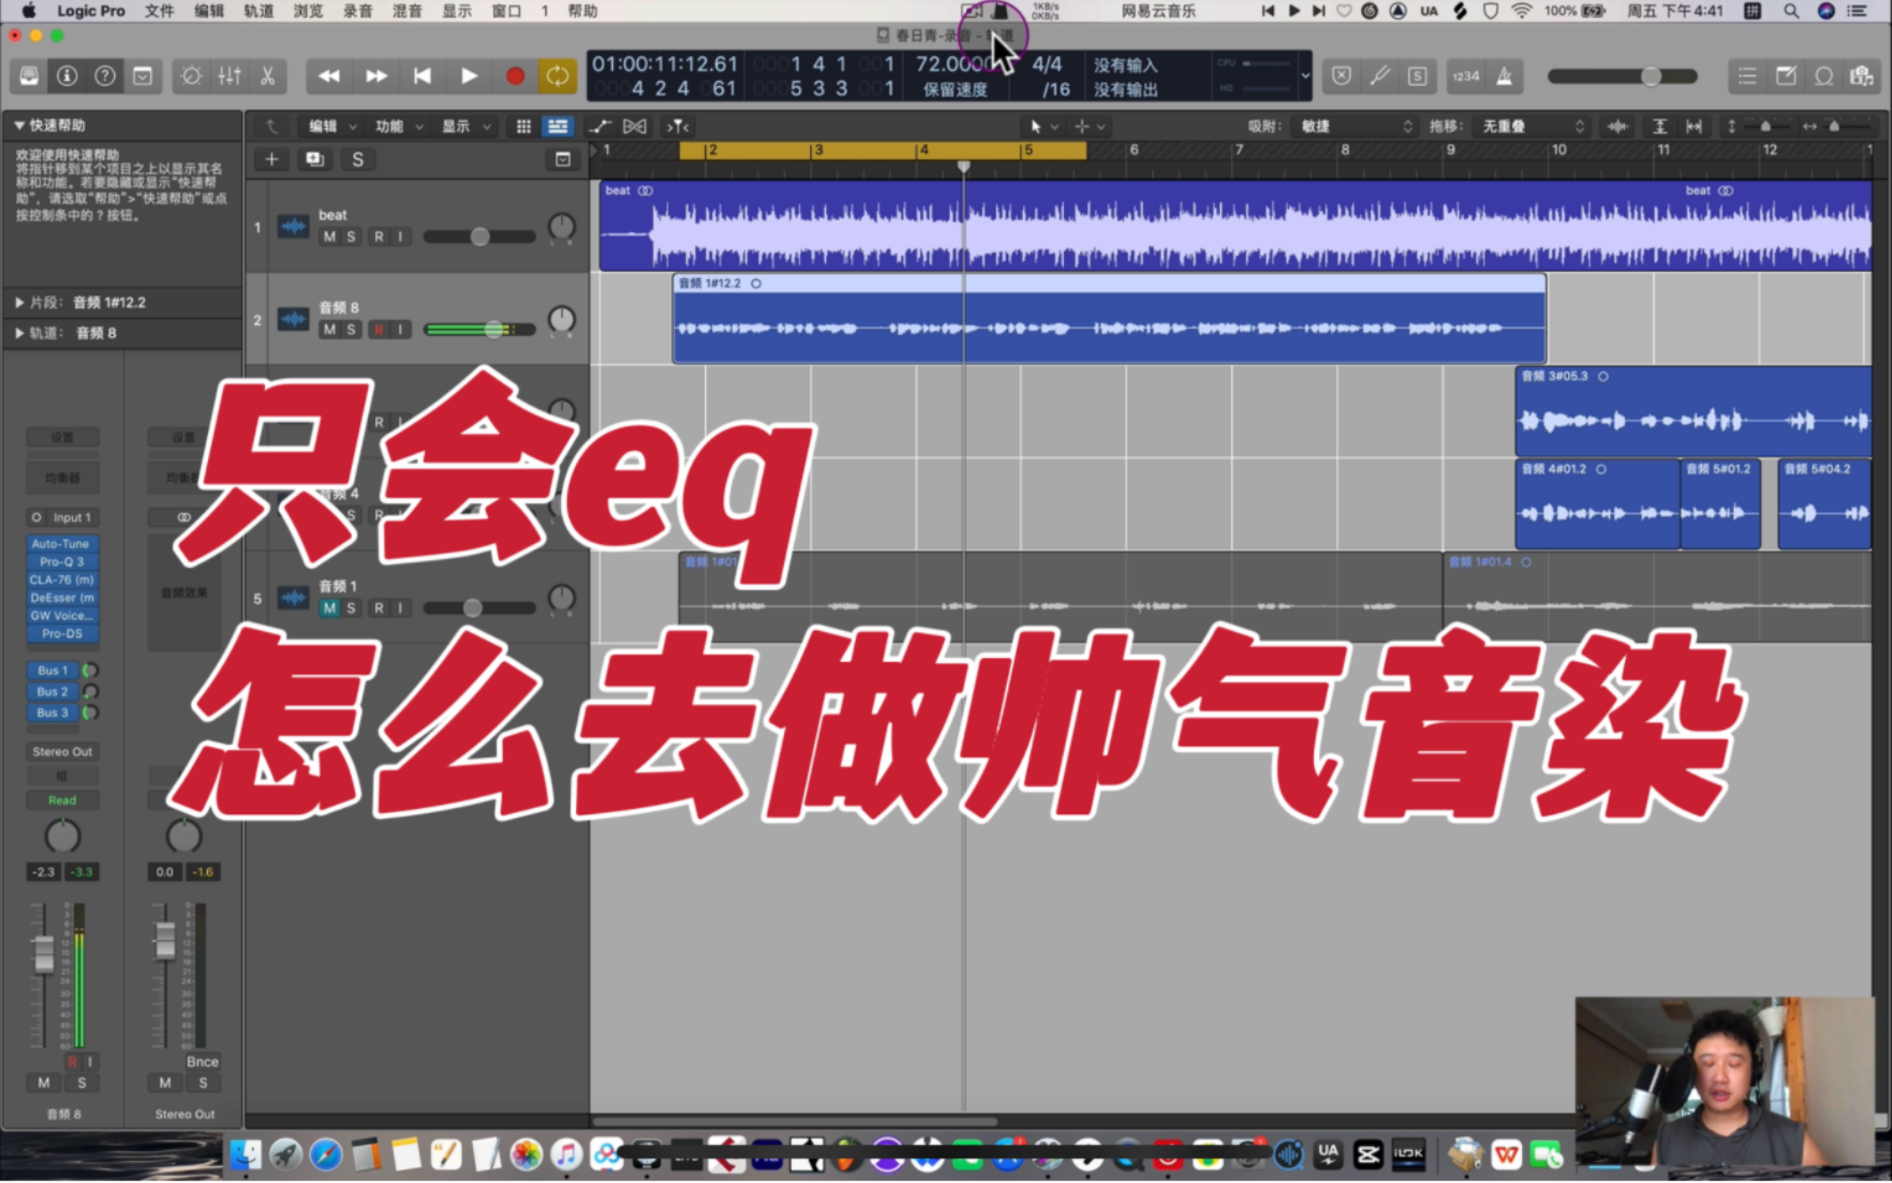This screenshot has width=1892, height=1183.
Task: Adjust beat track volume slider
Action: (479, 237)
